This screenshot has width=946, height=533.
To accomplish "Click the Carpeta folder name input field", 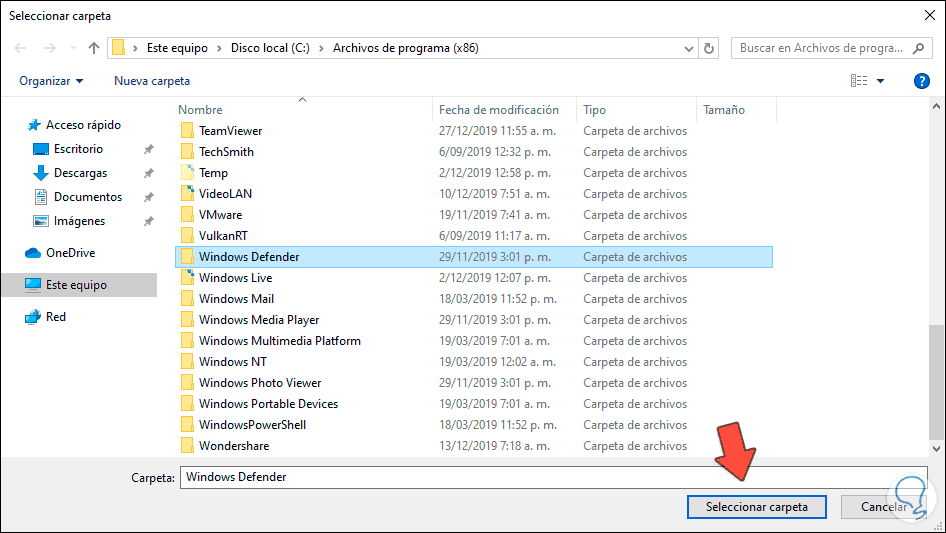I will pos(553,477).
